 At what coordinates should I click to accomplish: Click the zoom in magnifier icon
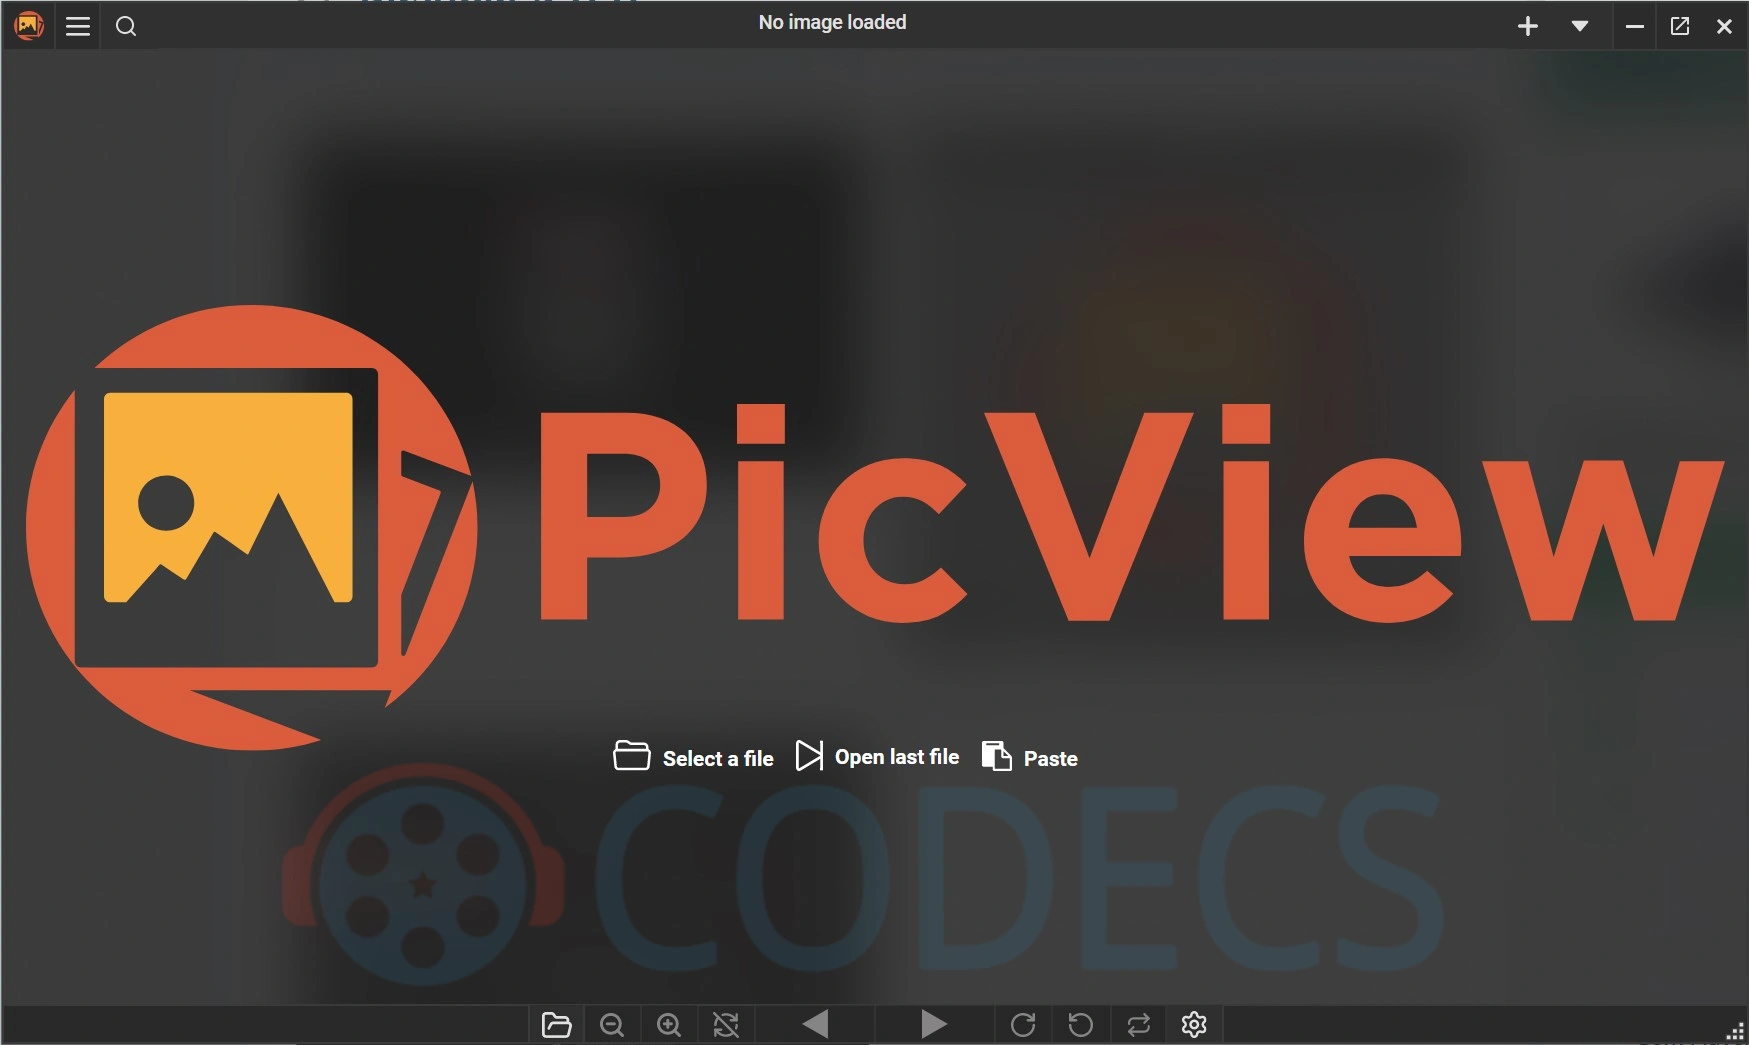tap(669, 1025)
